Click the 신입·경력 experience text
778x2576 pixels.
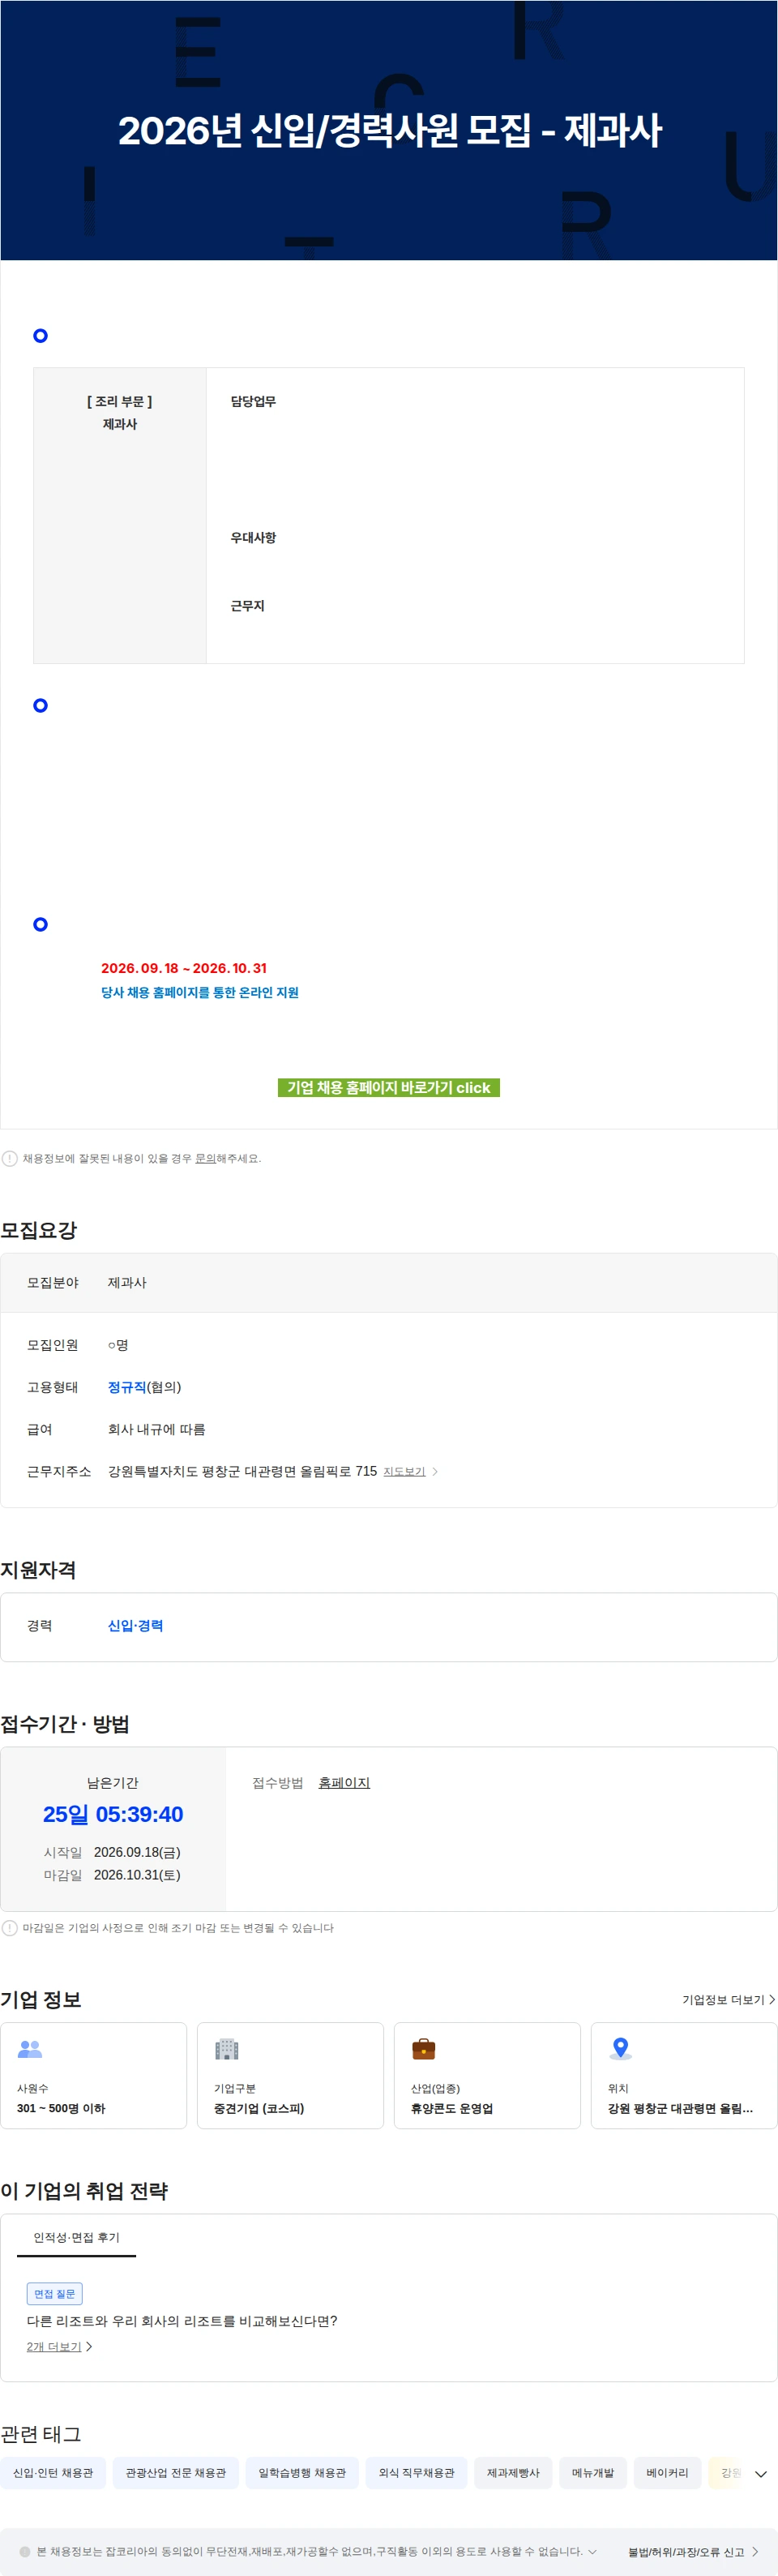tap(135, 1625)
